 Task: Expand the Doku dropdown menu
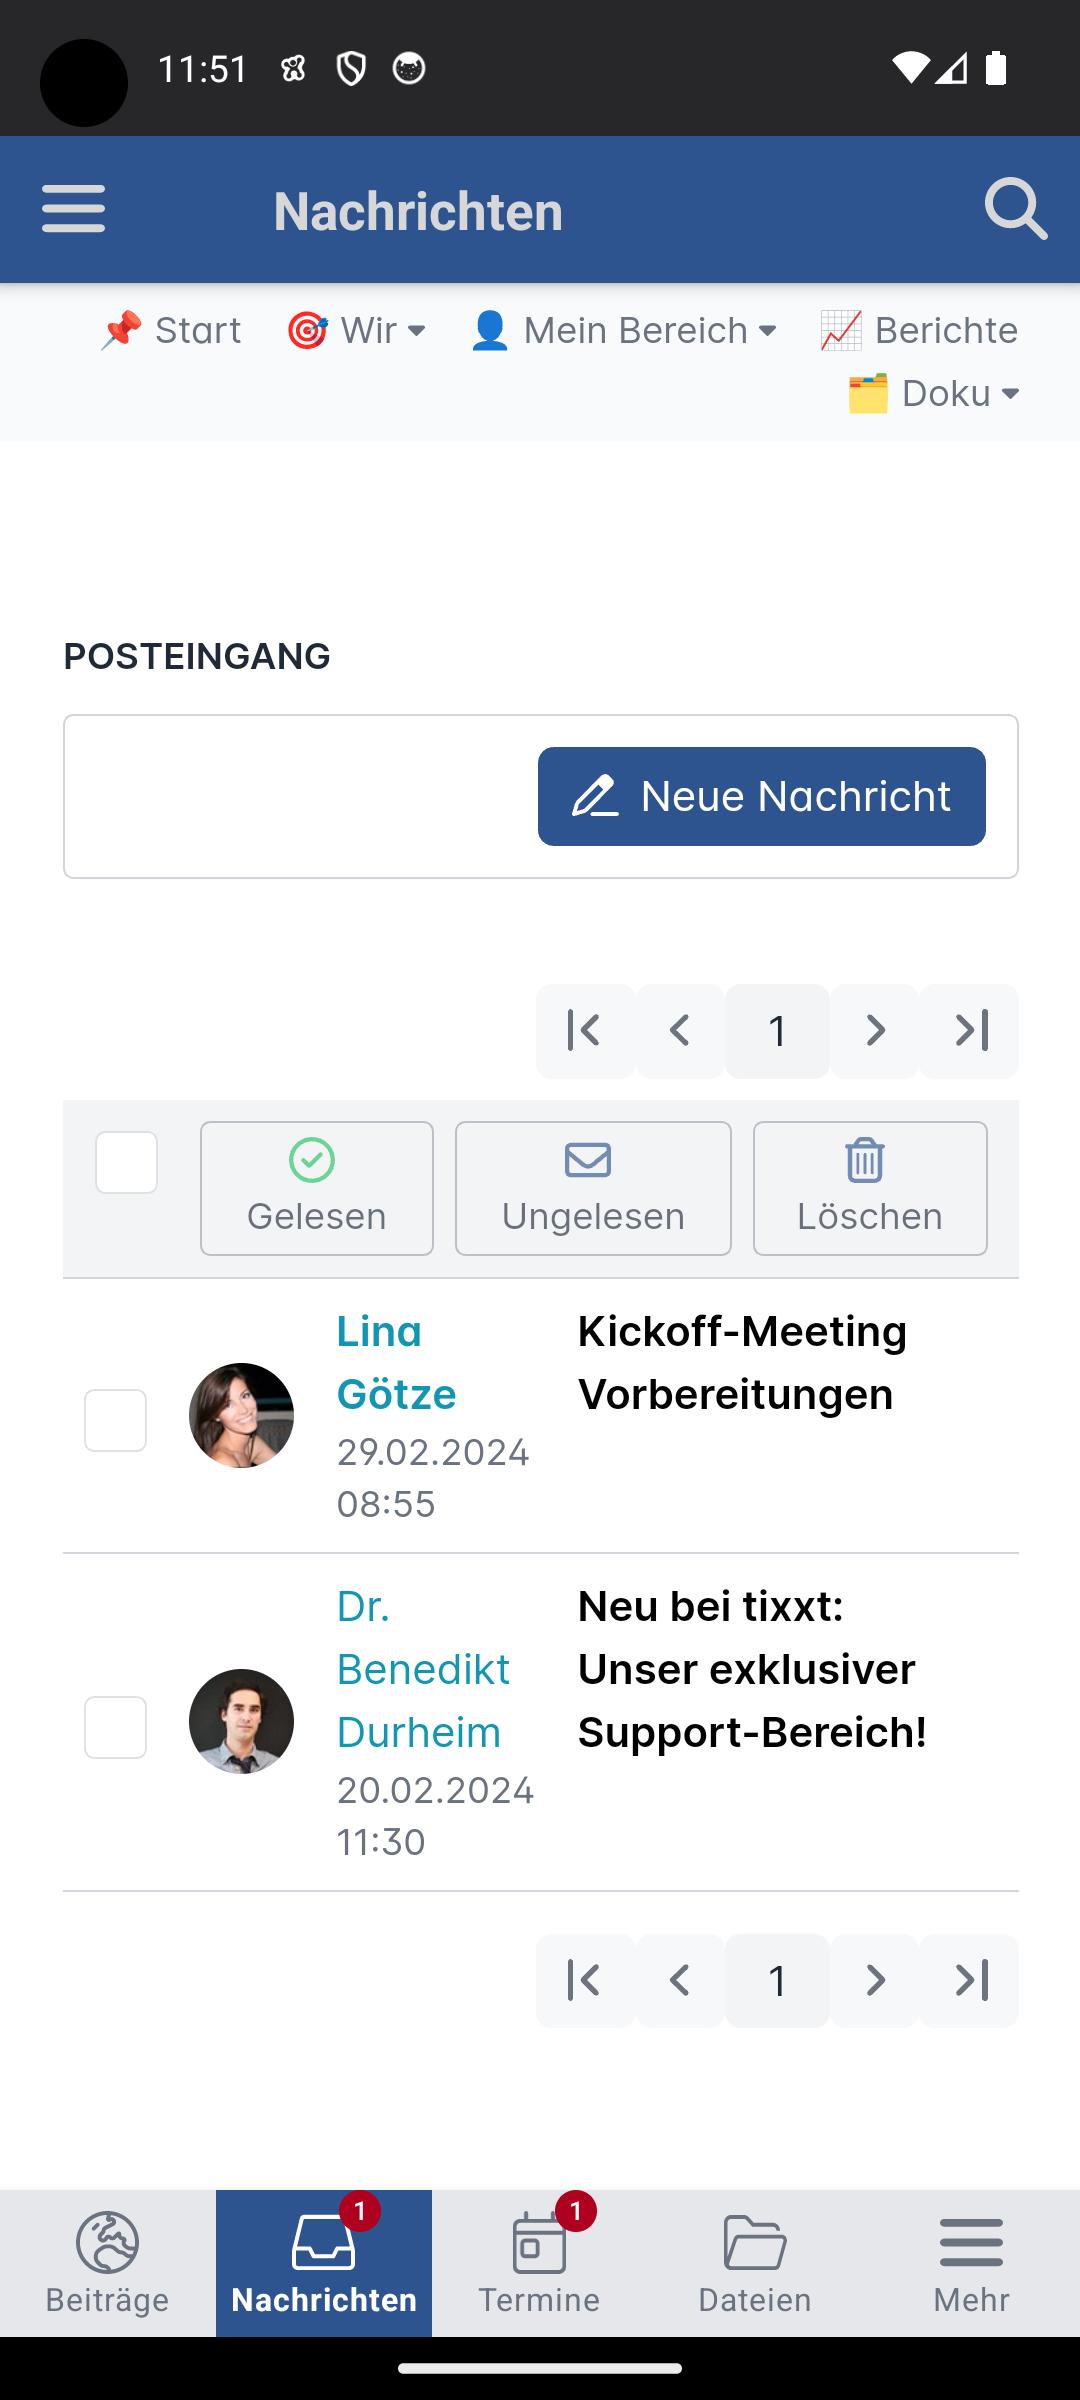point(933,393)
